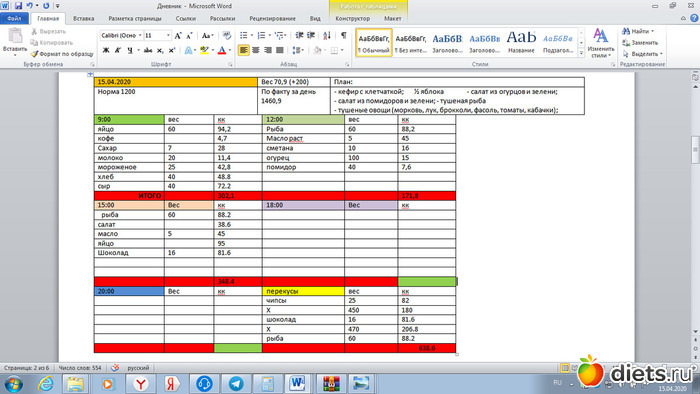Click the Заменить button
This screenshot has width=700, height=394.
coord(640,42)
